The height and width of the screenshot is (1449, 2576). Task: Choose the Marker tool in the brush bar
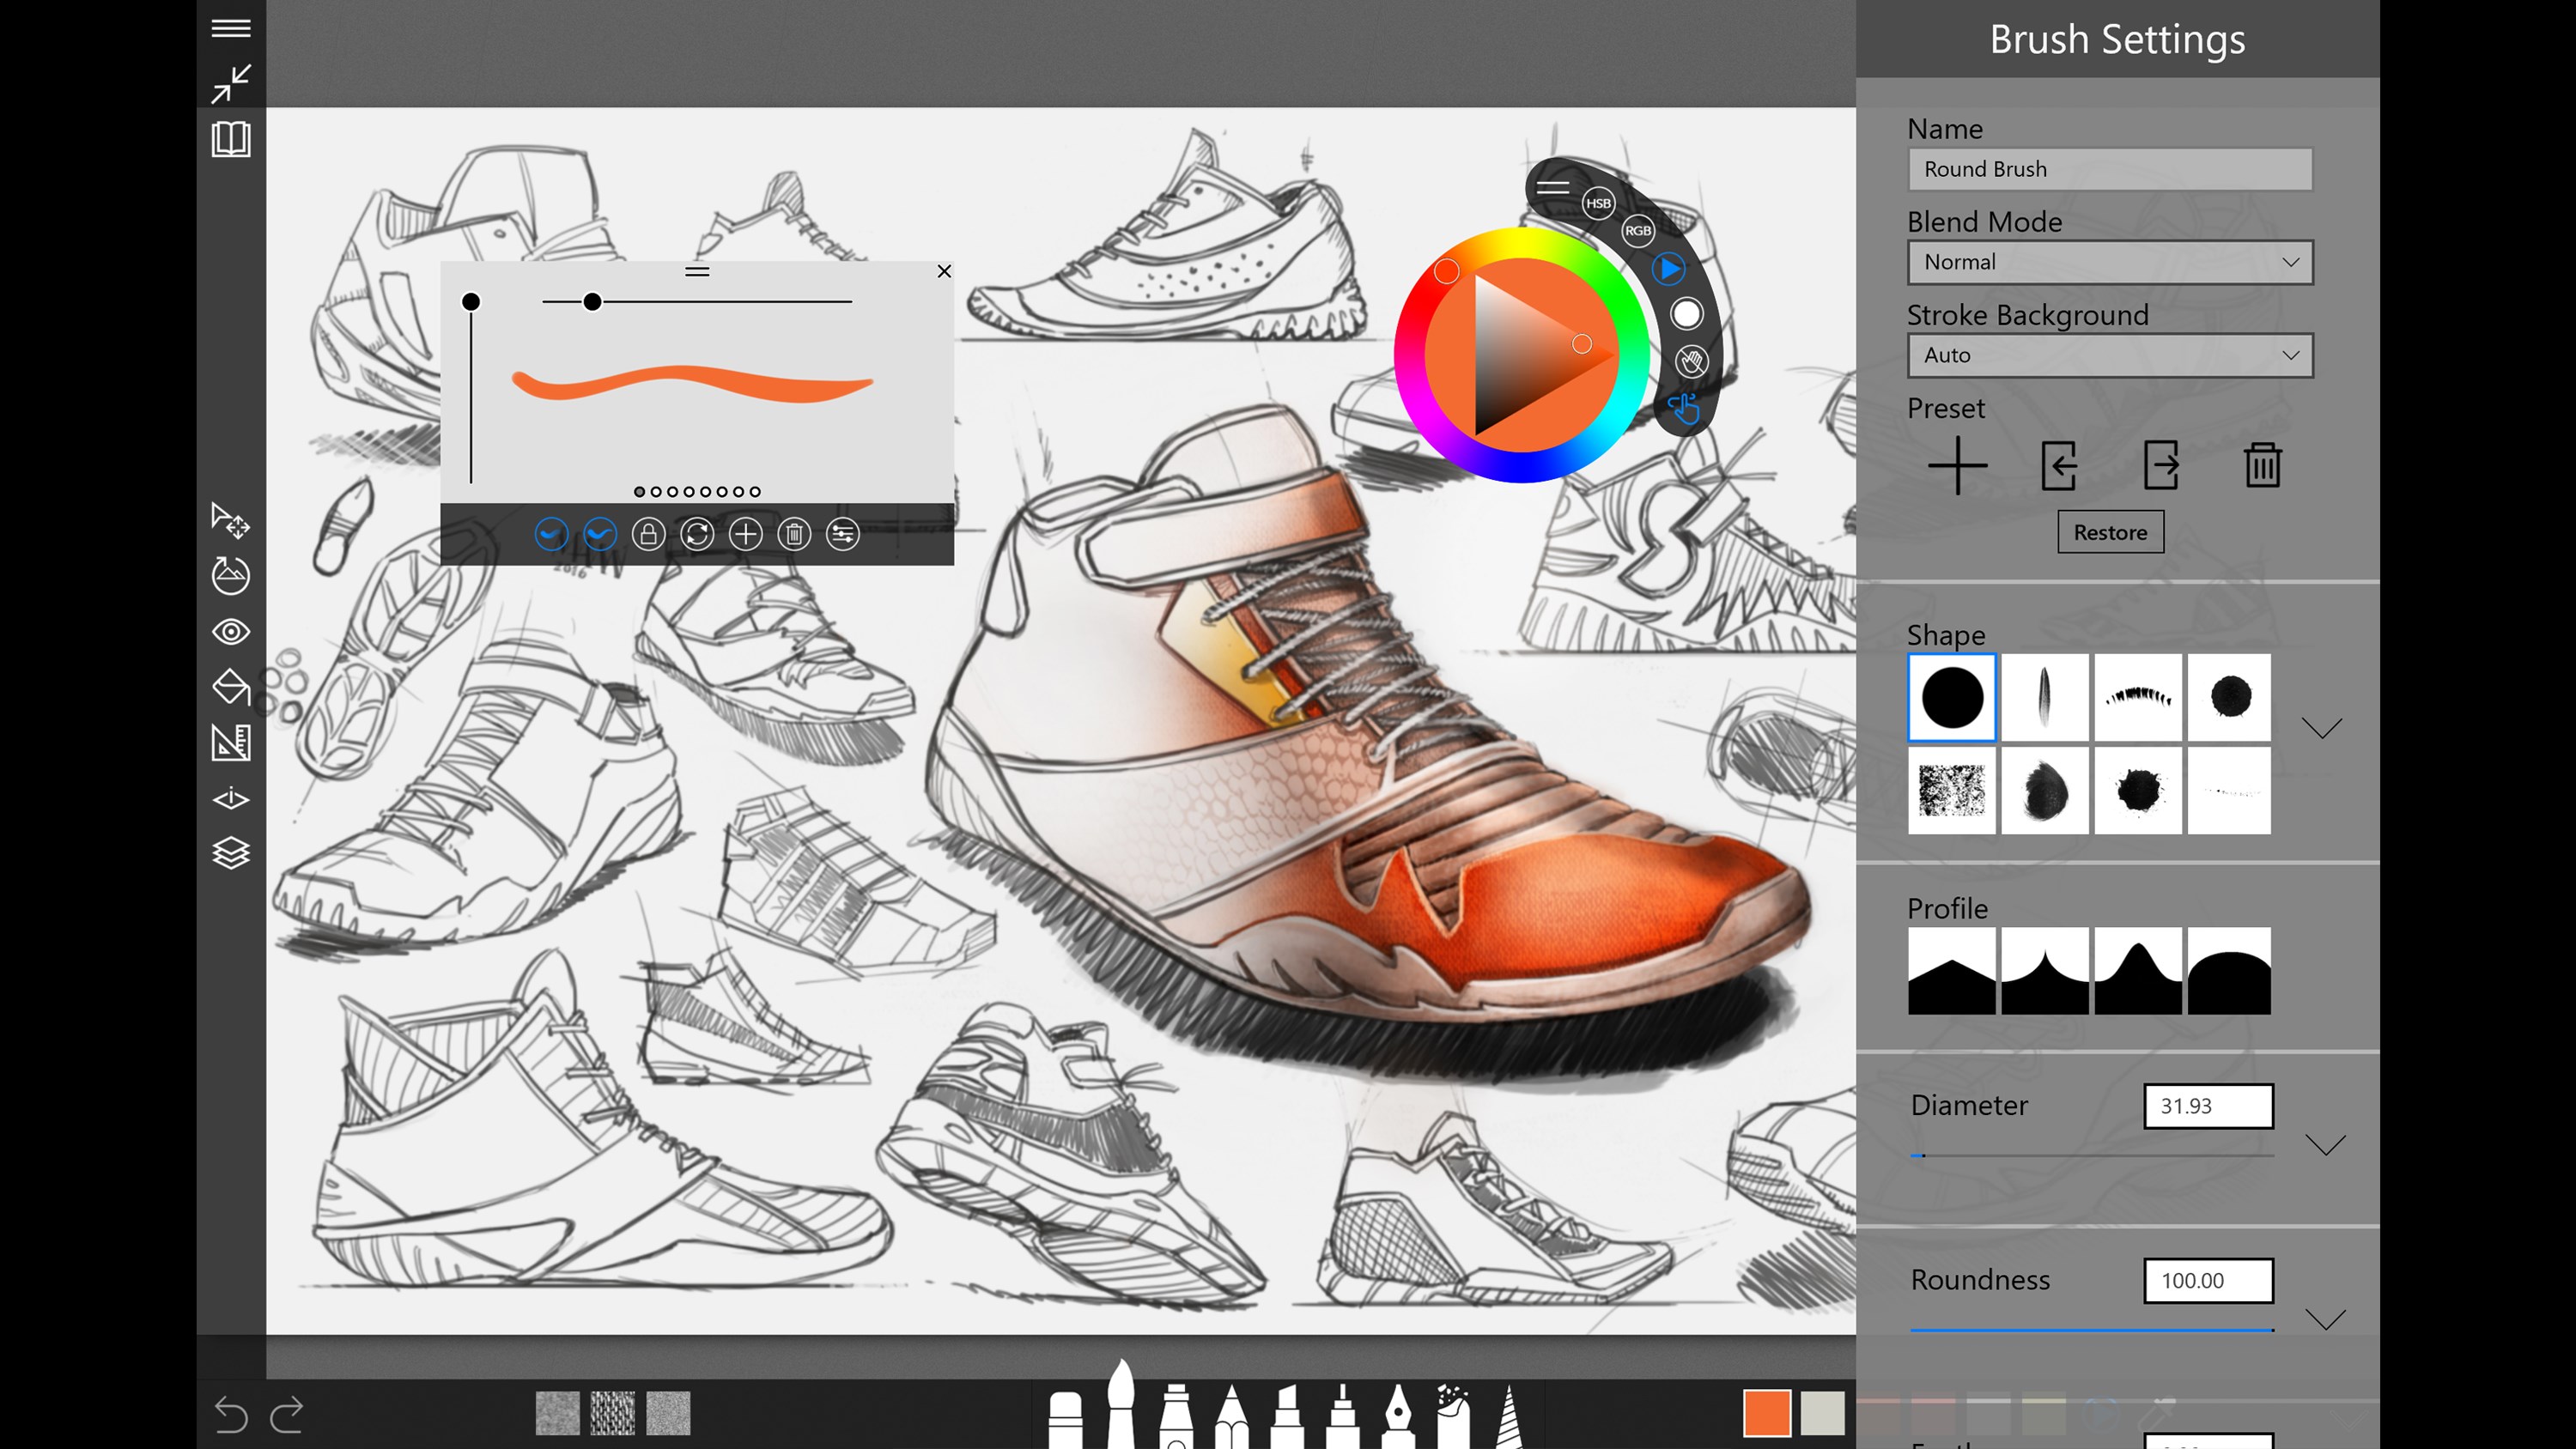coord(1288,1415)
